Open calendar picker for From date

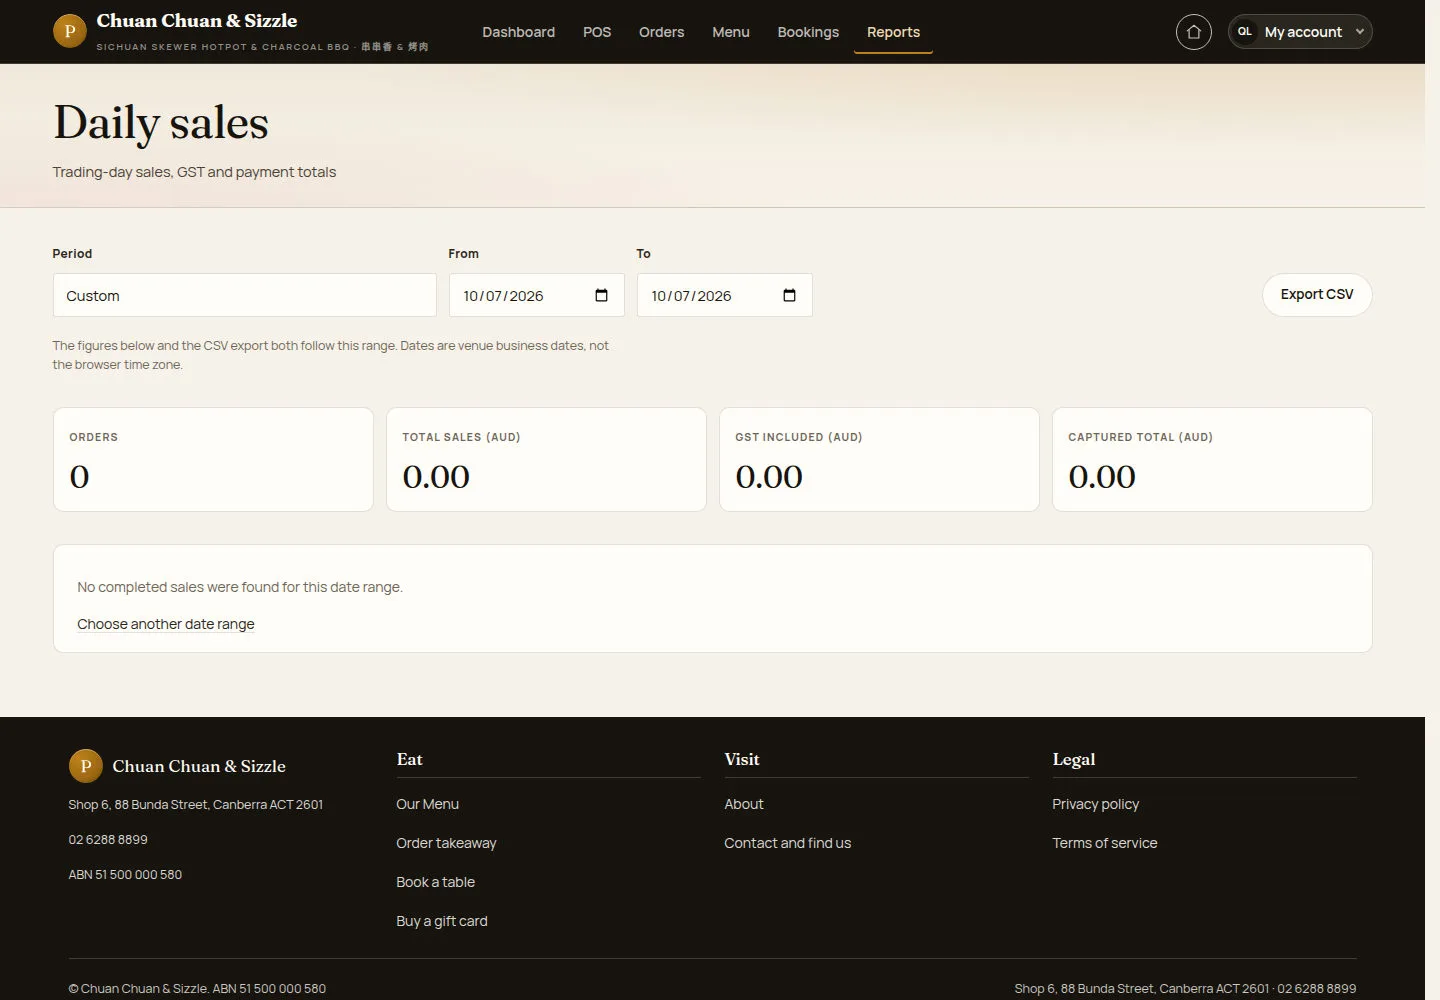601,295
